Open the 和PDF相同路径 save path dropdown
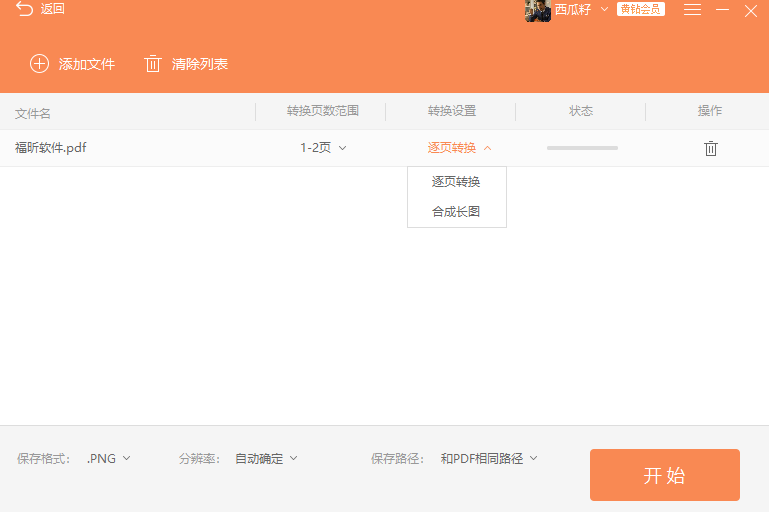 (x=488, y=459)
